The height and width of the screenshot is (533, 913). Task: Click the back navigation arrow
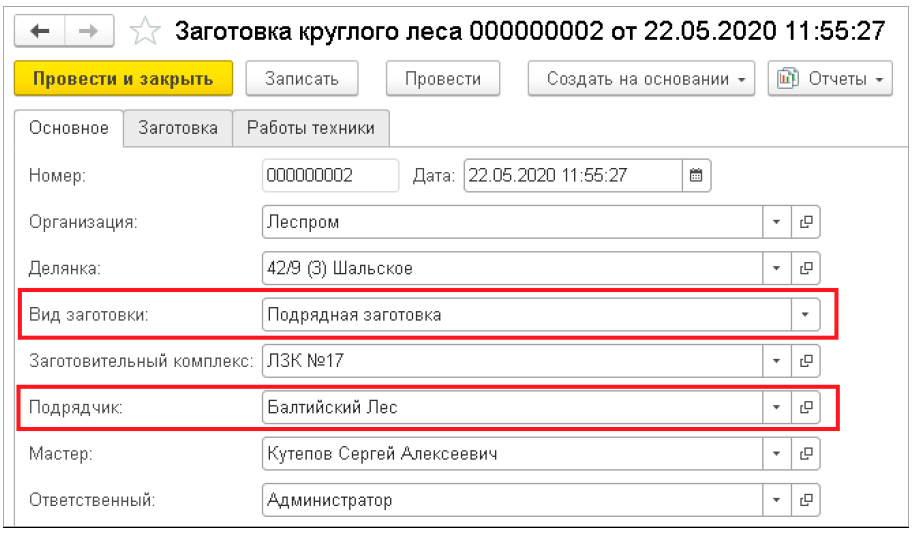click(x=41, y=31)
